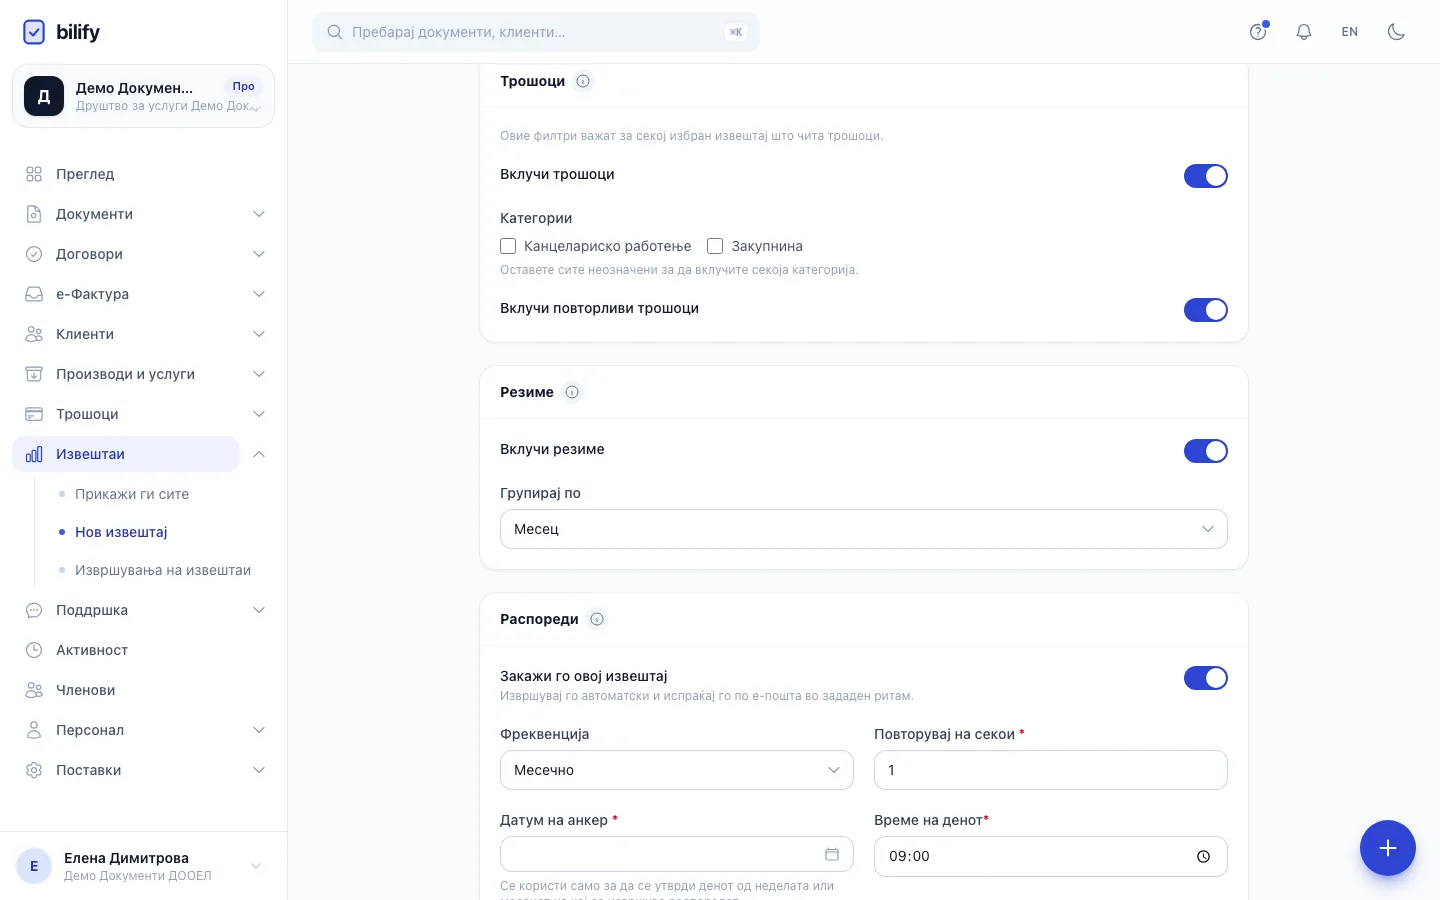The height and width of the screenshot is (900, 1440).
Task: Open Извршувања на извештаи submenu item
Action: point(163,570)
